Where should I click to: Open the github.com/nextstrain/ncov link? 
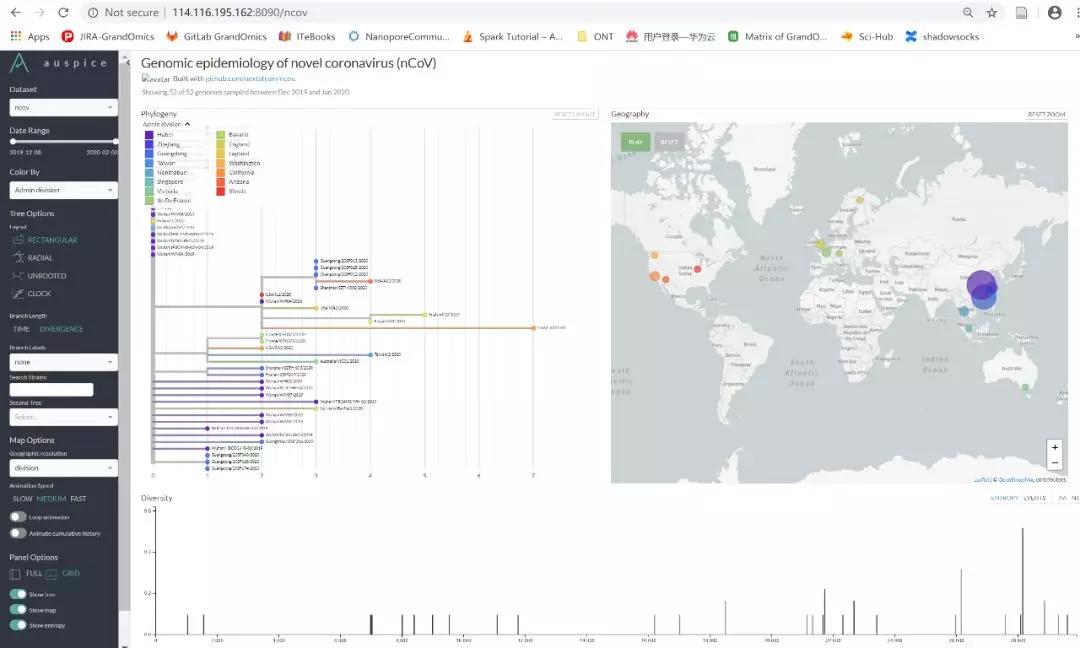coord(250,79)
